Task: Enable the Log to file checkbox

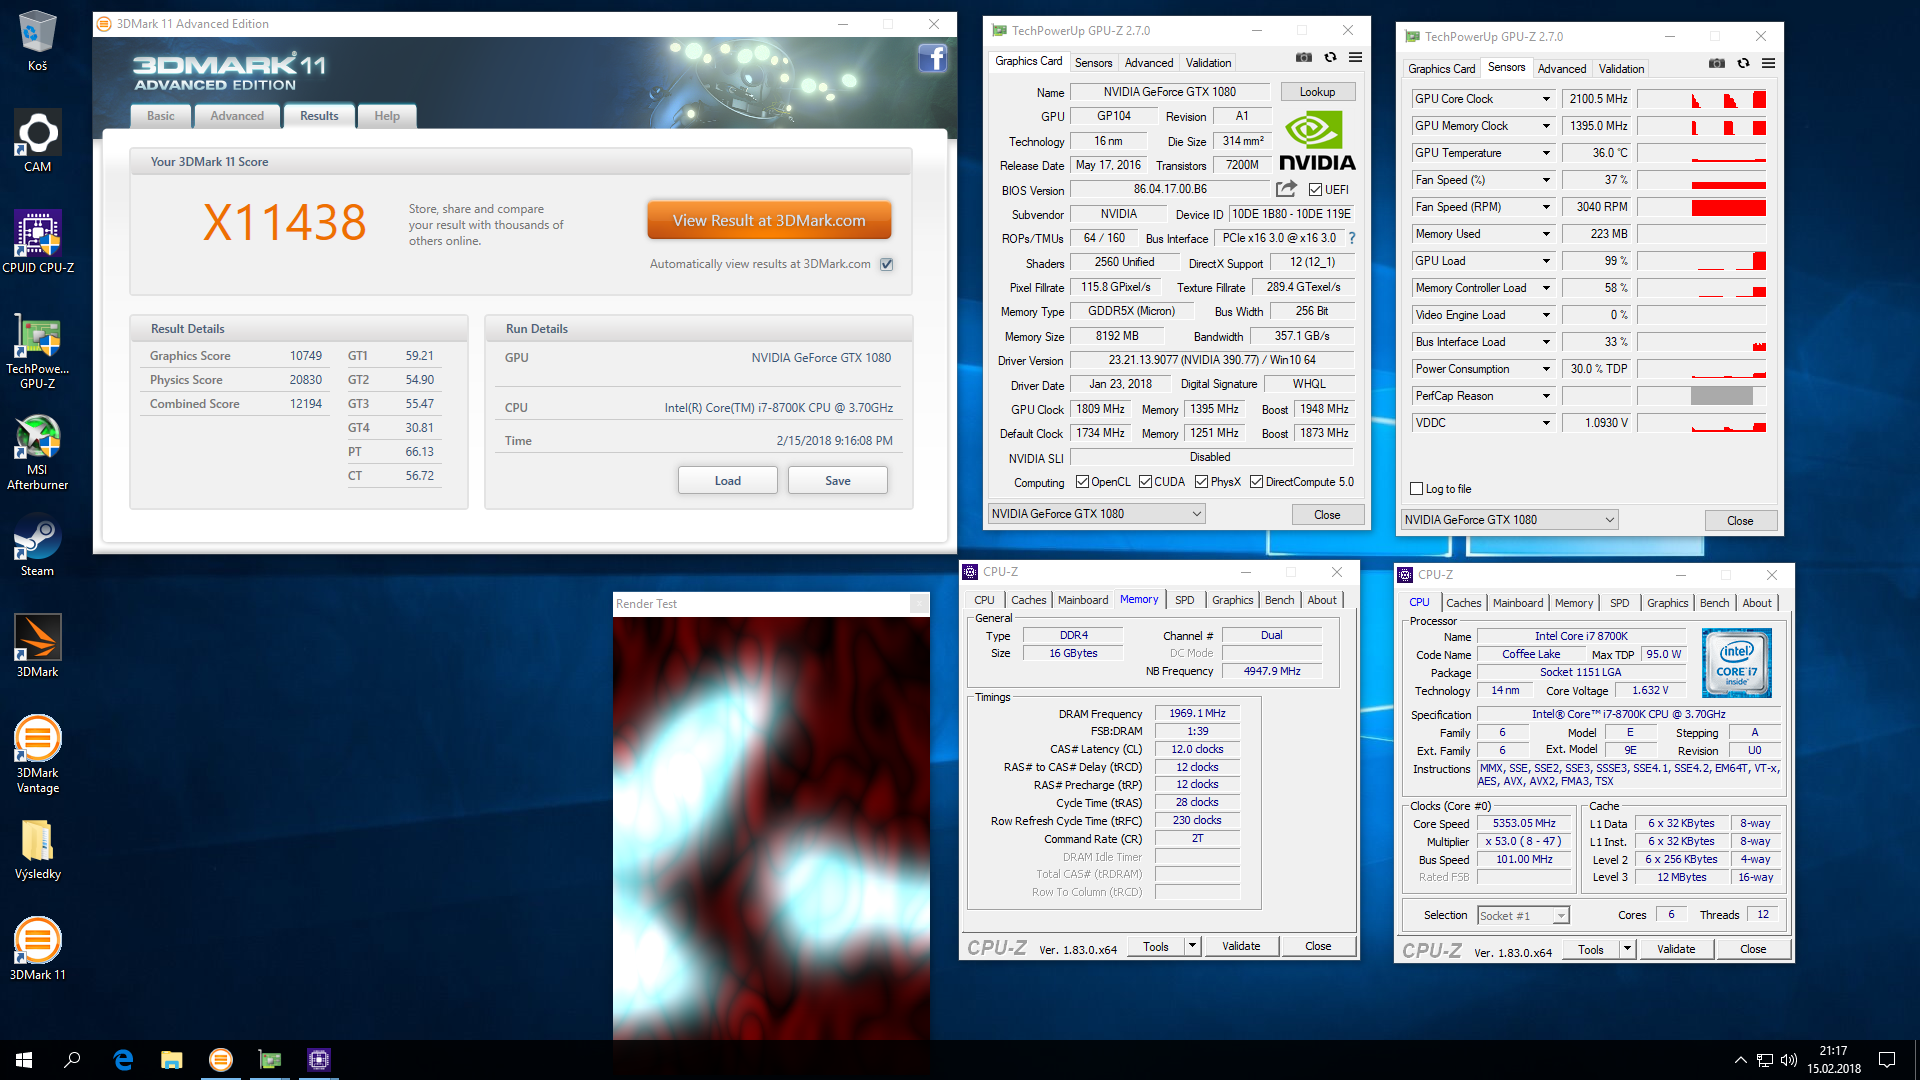Action: tap(1416, 489)
